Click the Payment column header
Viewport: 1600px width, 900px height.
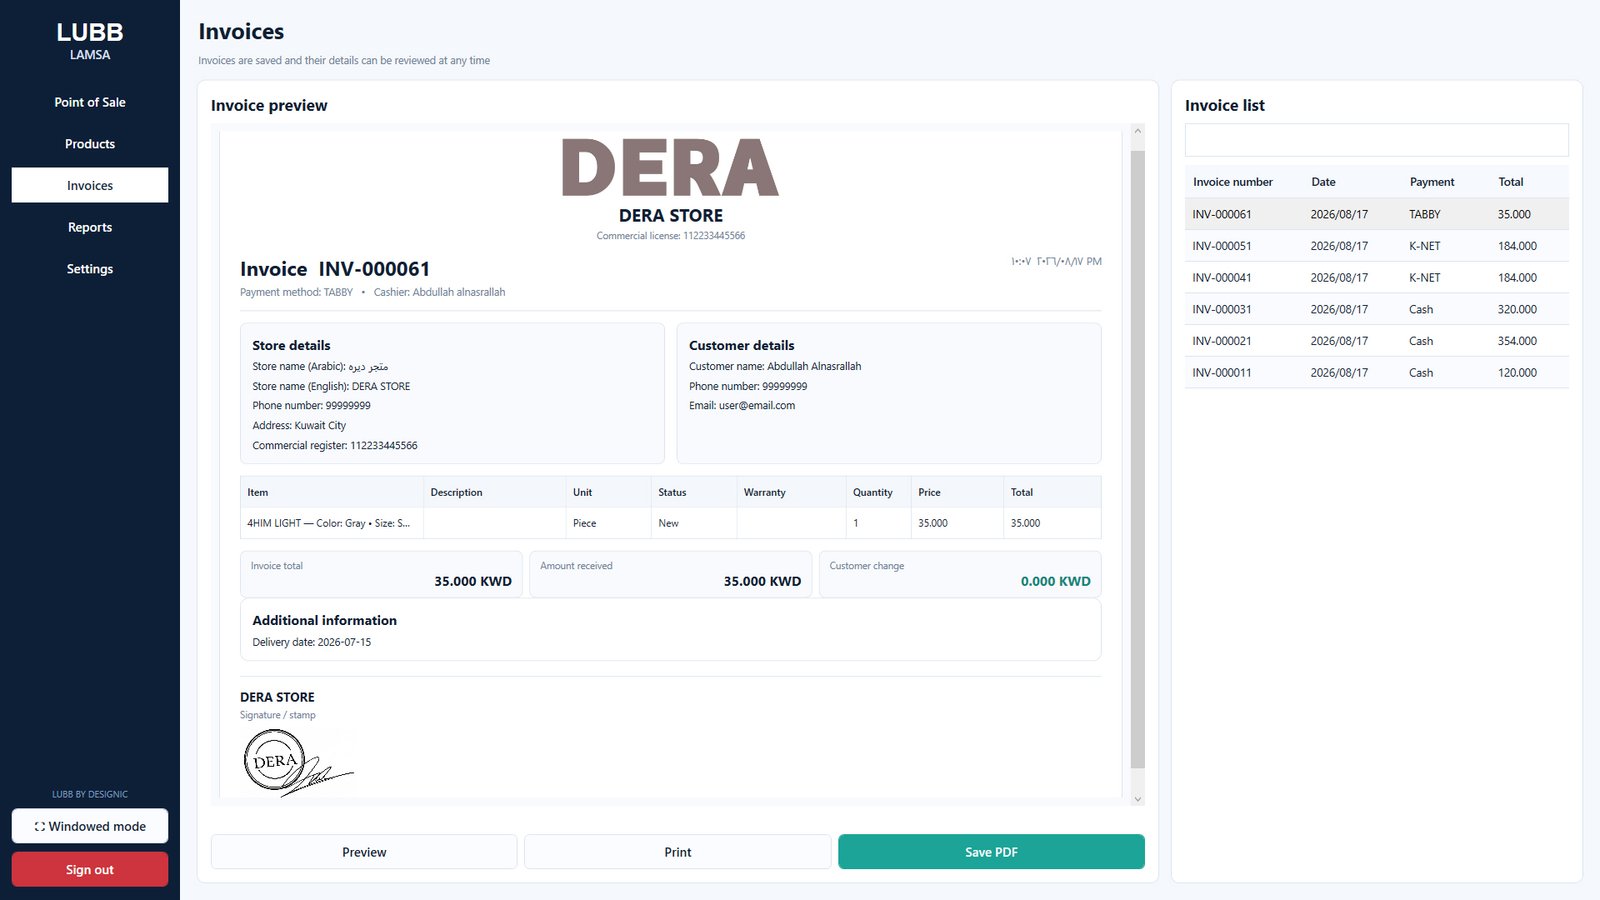(1432, 182)
